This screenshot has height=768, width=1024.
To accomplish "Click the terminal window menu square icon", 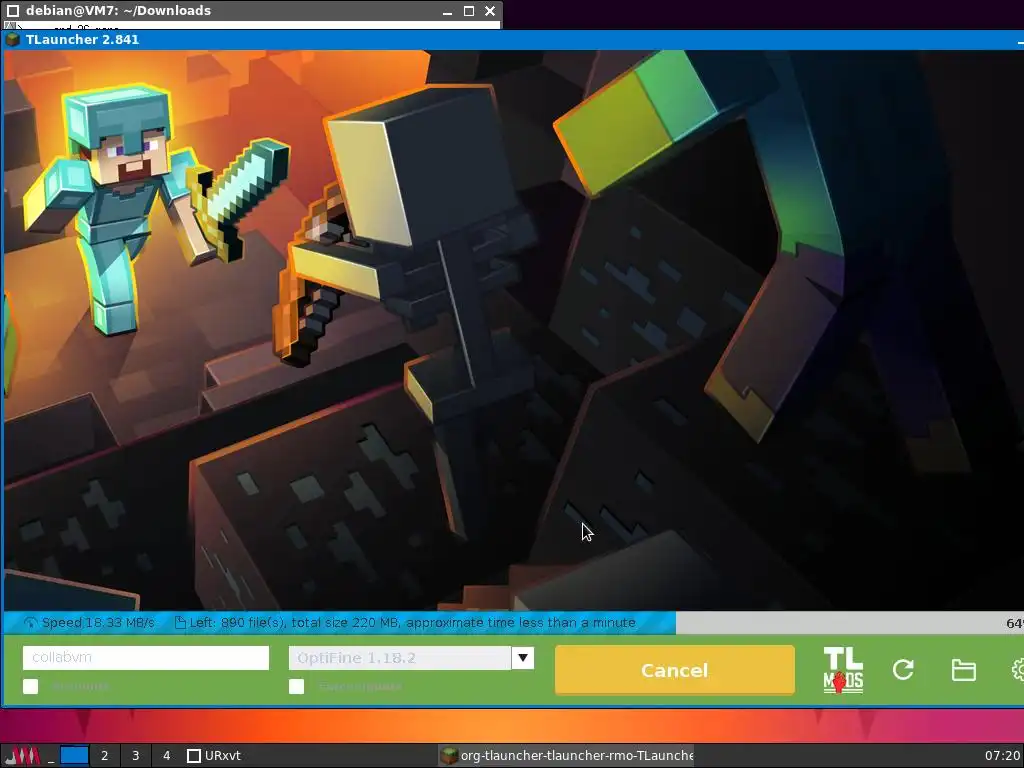I will click(12, 10).
